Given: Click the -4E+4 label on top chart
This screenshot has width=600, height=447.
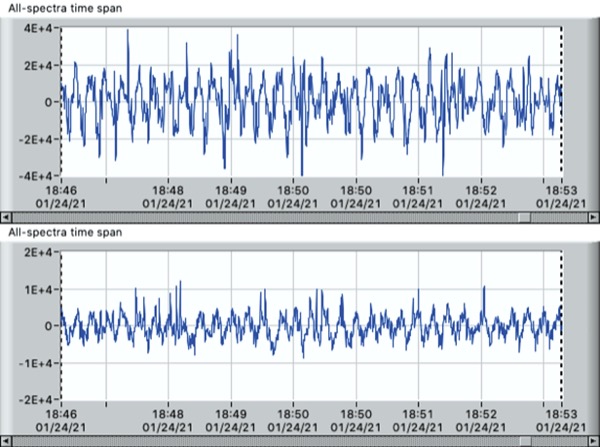Looking at the screenshot, I should (x=36, y=175).
